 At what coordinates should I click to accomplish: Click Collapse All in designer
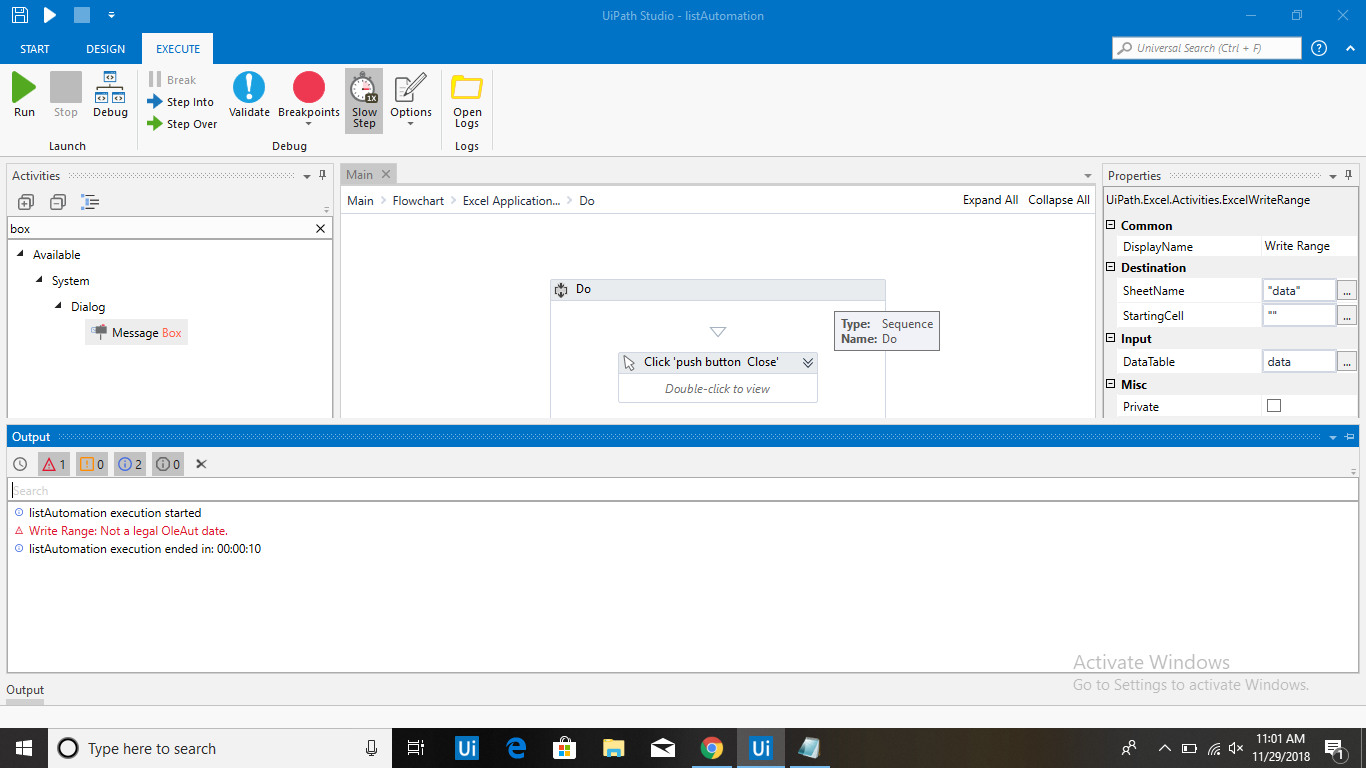tap(1059, 200)
